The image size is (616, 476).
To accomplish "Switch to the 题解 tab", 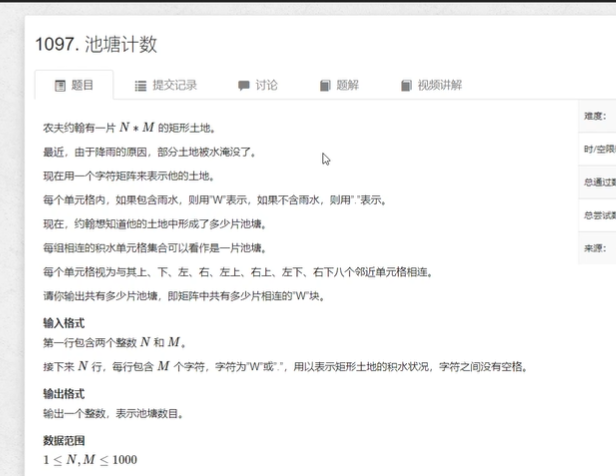I will [339, 85].
